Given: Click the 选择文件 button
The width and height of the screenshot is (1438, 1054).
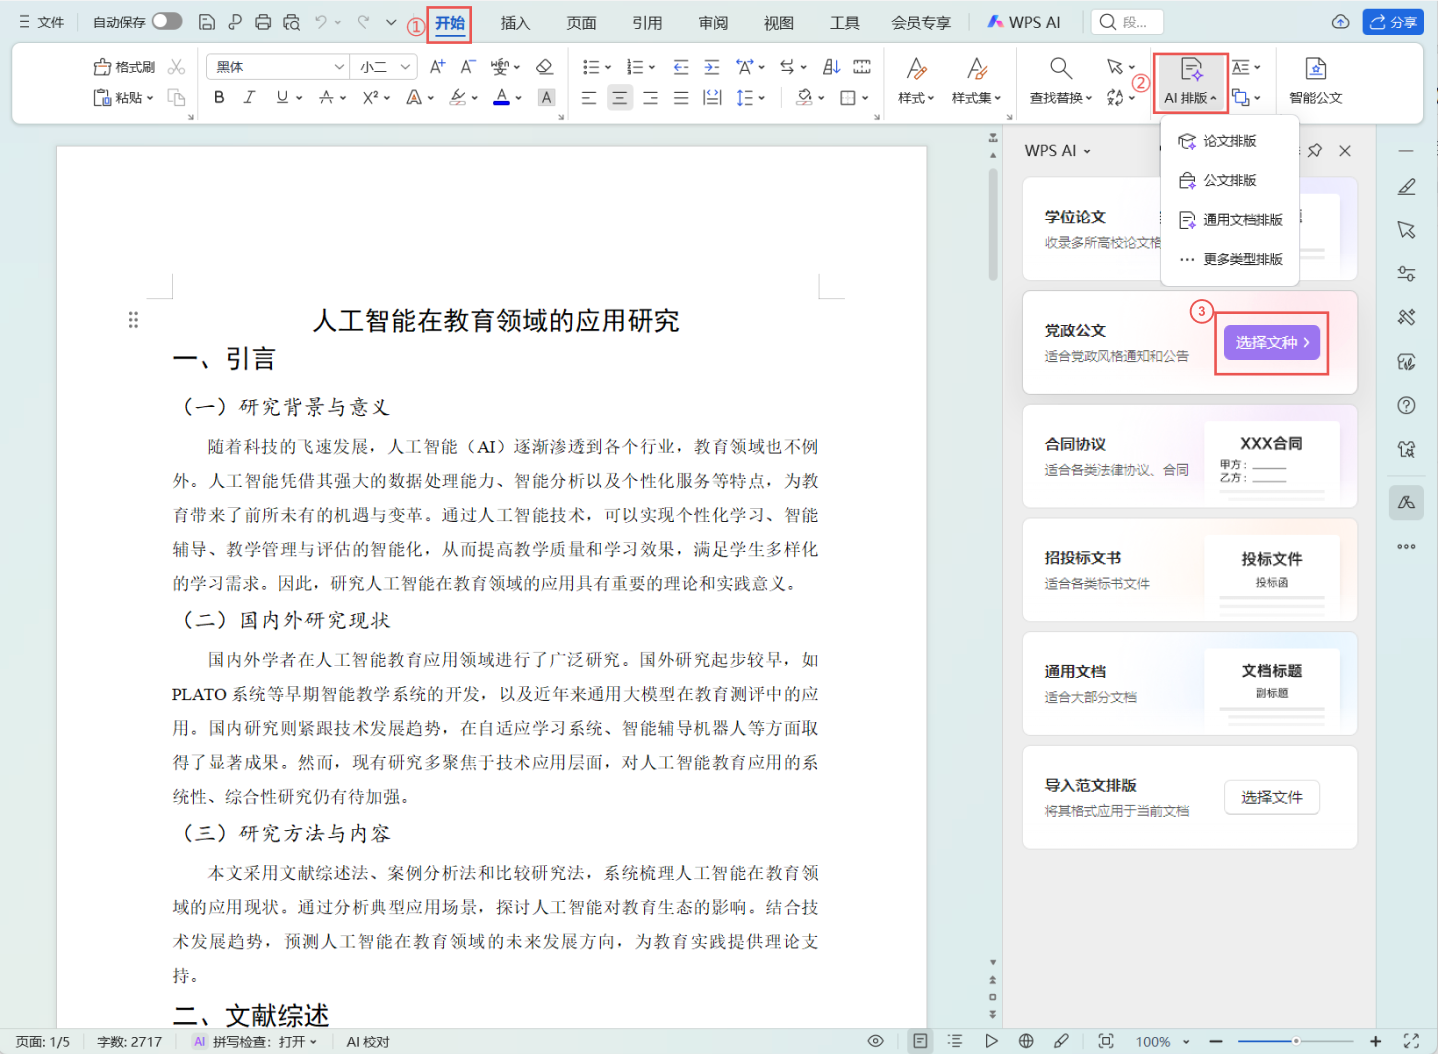Looking at the screenshot, I should (1271, 797).
